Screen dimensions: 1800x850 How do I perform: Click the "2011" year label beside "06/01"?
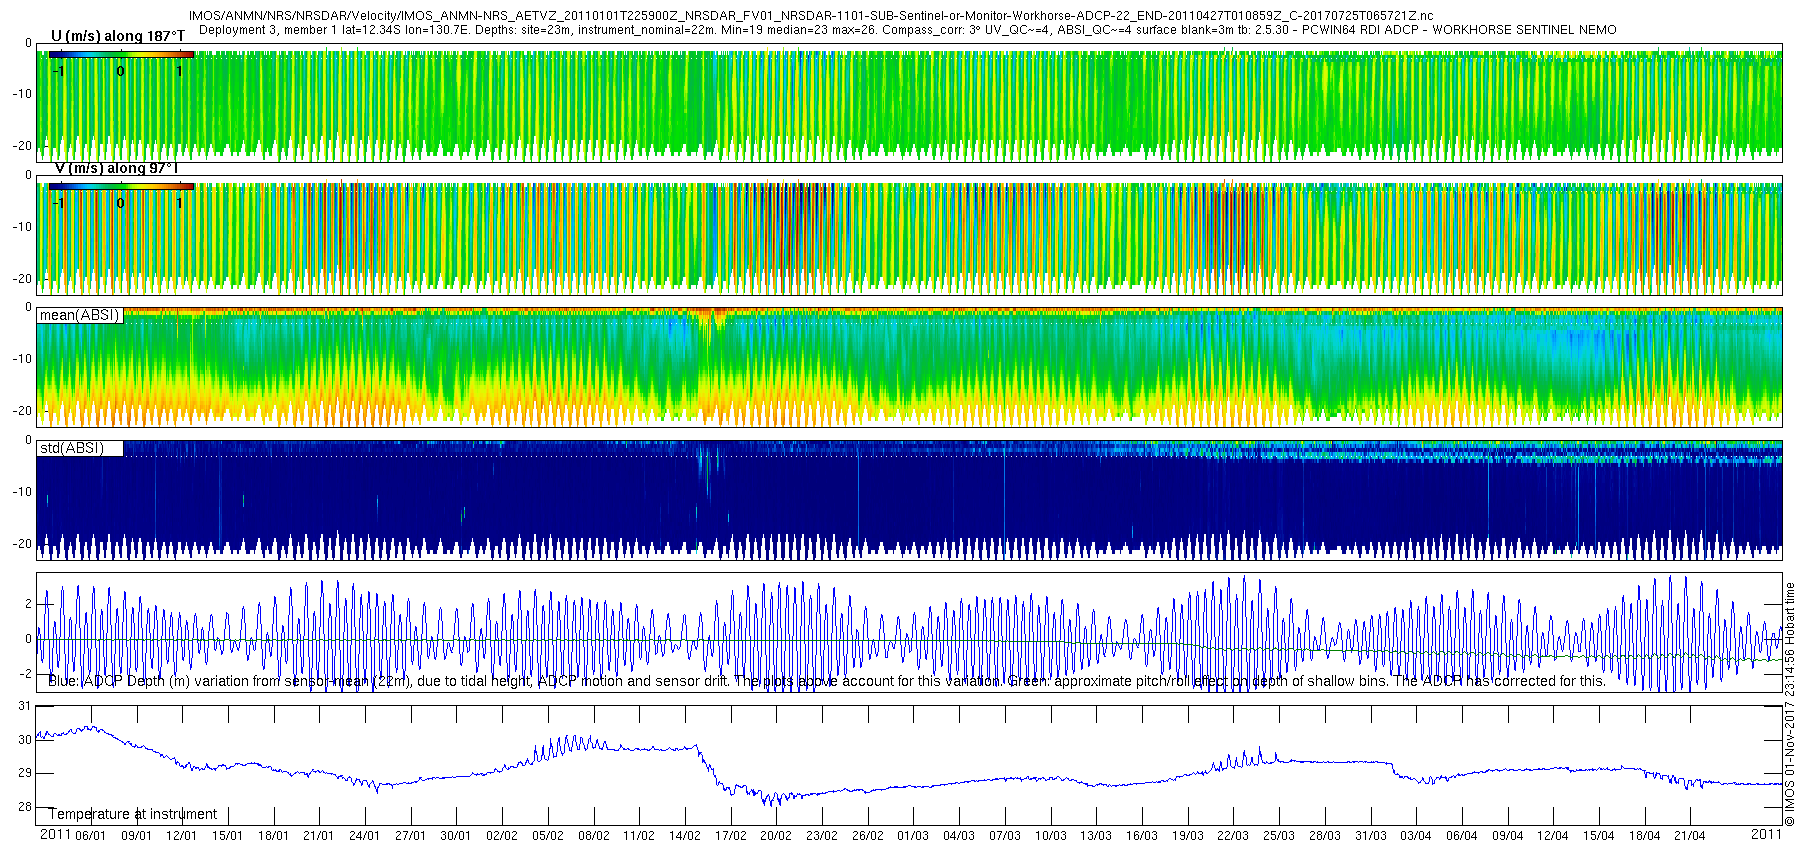tap(55, 835)
